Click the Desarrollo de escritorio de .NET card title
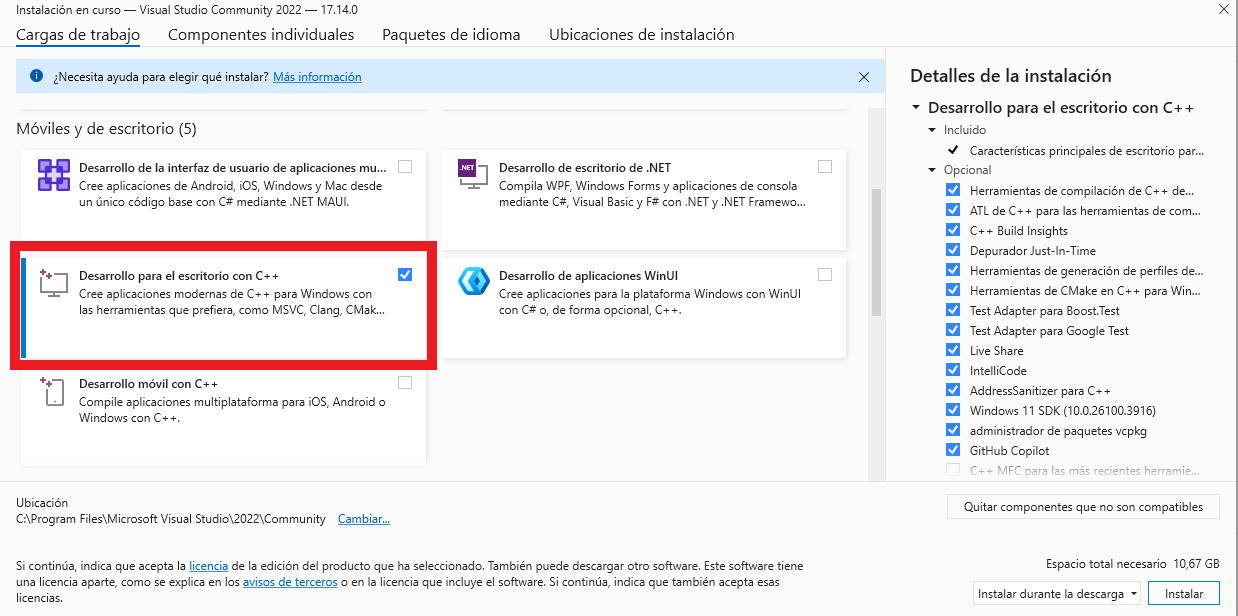 (585, 167)
